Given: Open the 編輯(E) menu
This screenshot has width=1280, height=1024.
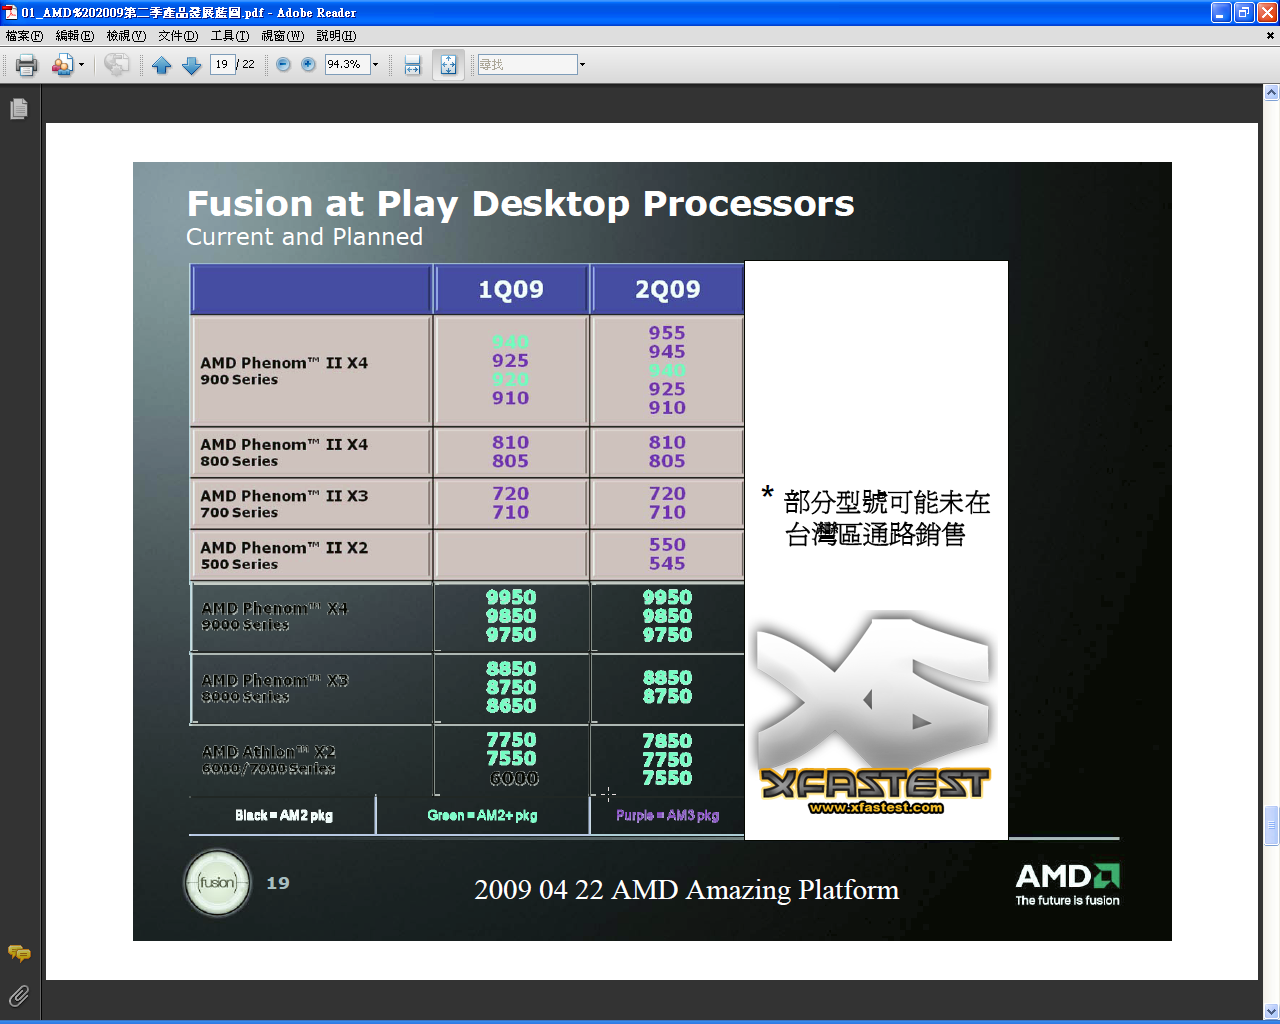Looking at the screenshot, I should coord(74,35).
